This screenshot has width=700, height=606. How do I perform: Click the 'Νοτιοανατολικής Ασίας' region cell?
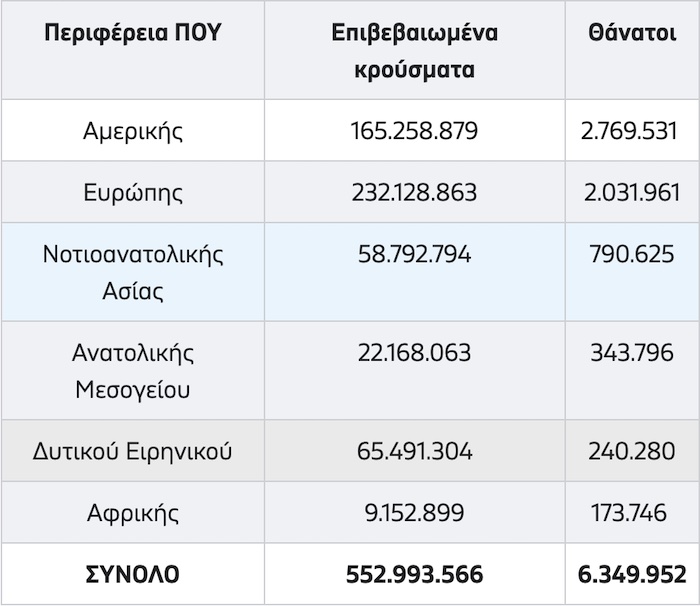(x=133, y=272)
